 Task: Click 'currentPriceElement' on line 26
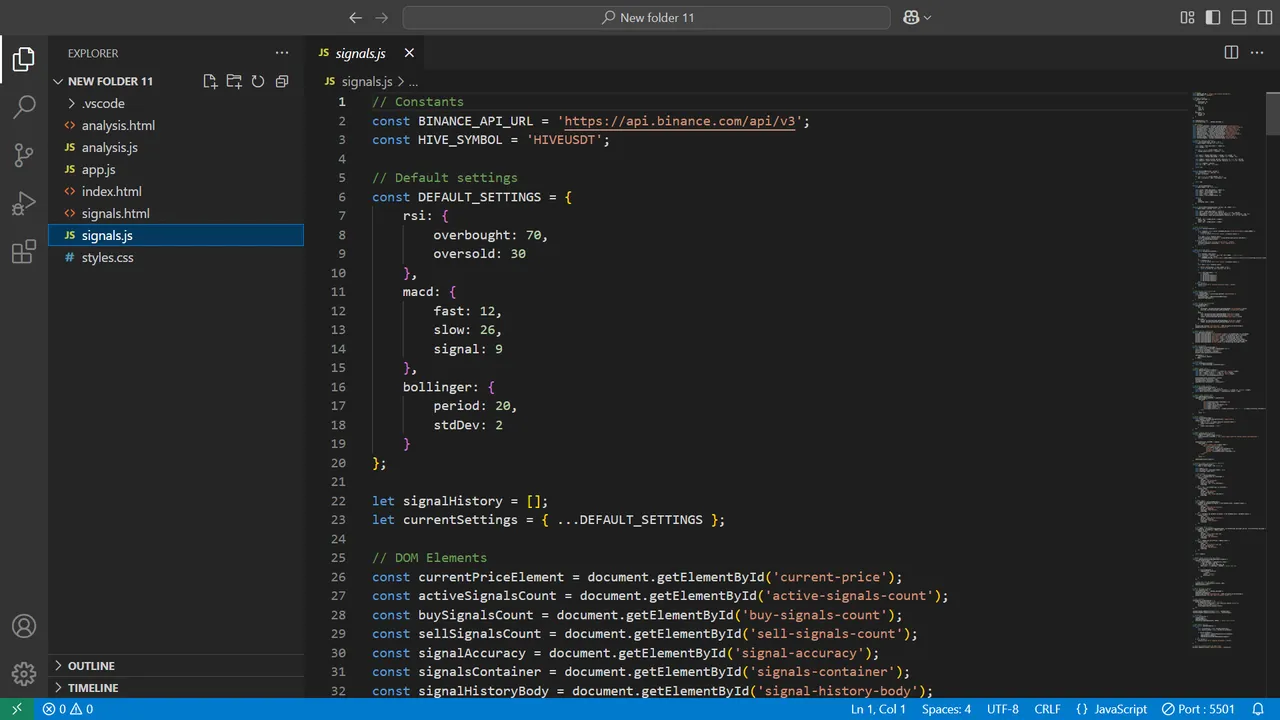coord(491,577)
